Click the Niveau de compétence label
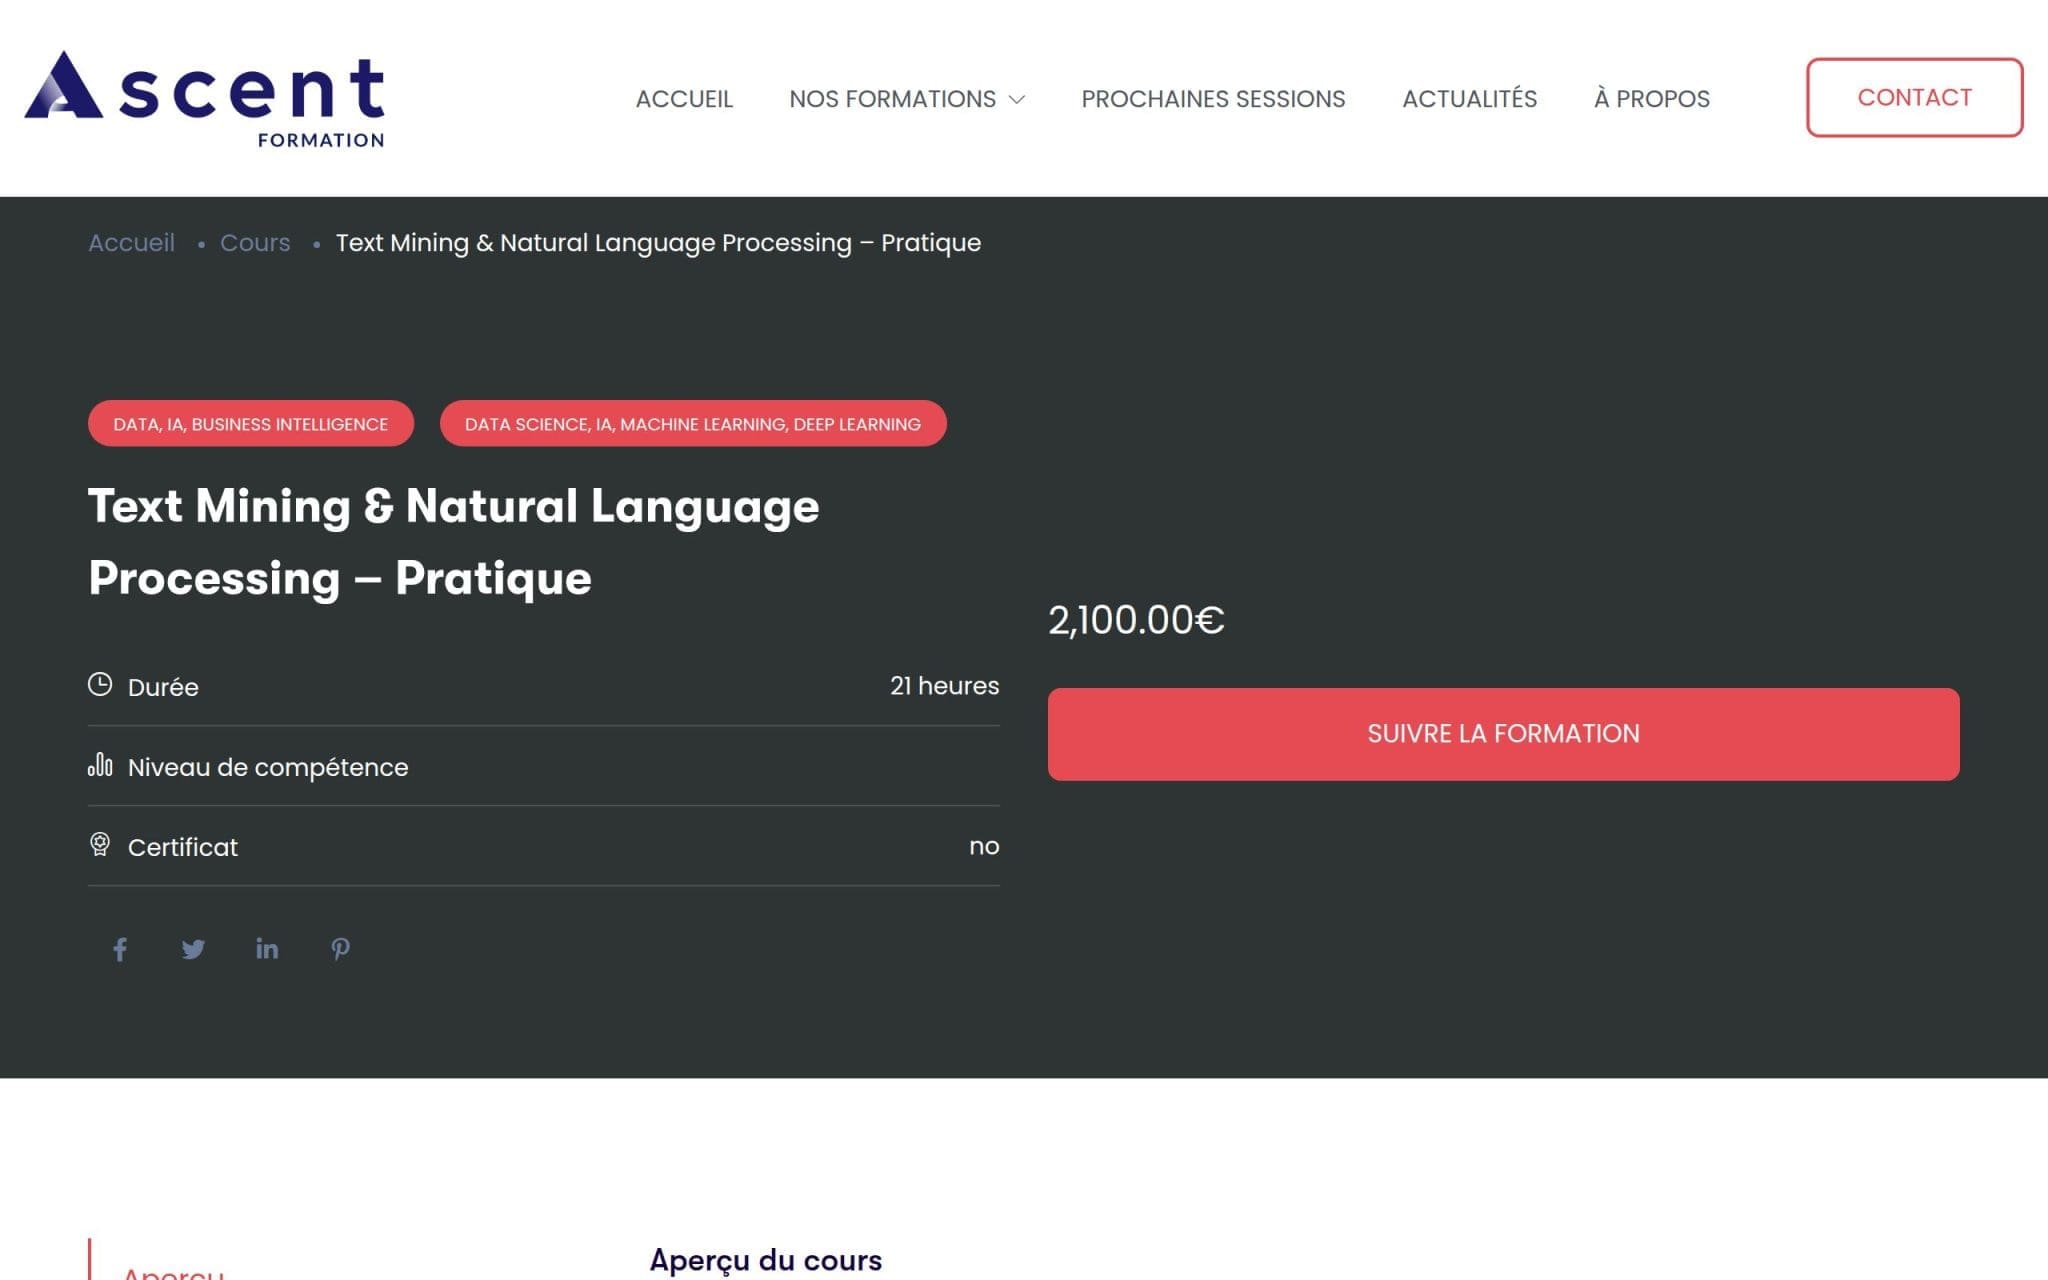 point(268,767)
